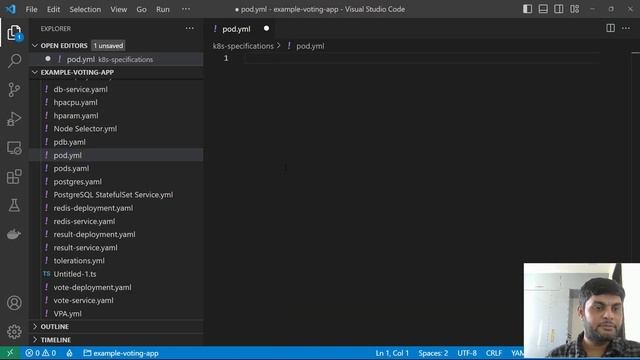Toggle the Primary Side Bar
This screenshot has height=360, width=640.
click(x=527, y=9)
